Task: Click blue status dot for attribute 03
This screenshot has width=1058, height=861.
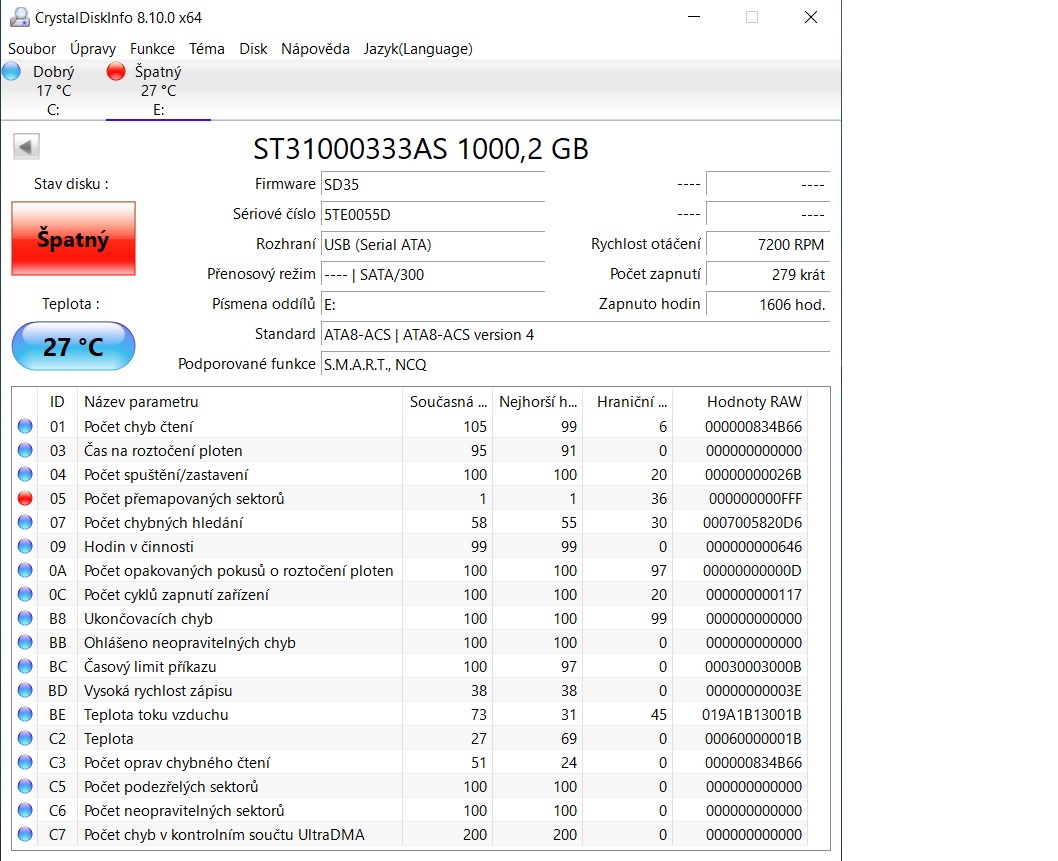Action: (x=25, y=450)
